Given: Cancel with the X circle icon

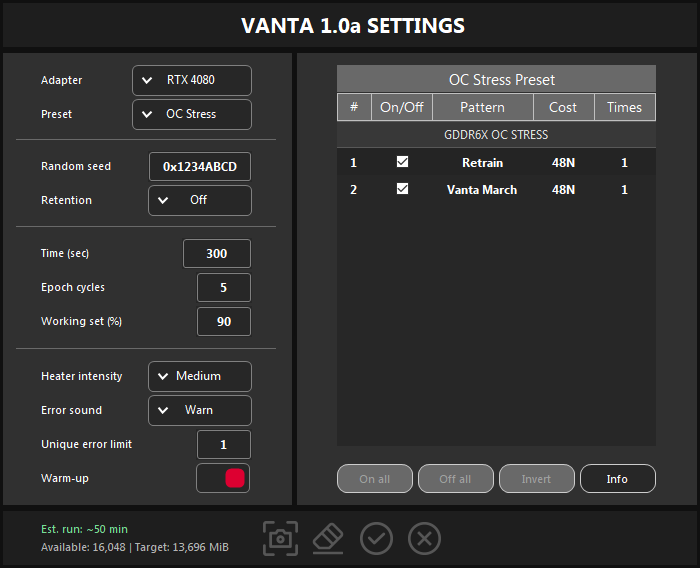Looking at the screenshot, I should (424, 539).
